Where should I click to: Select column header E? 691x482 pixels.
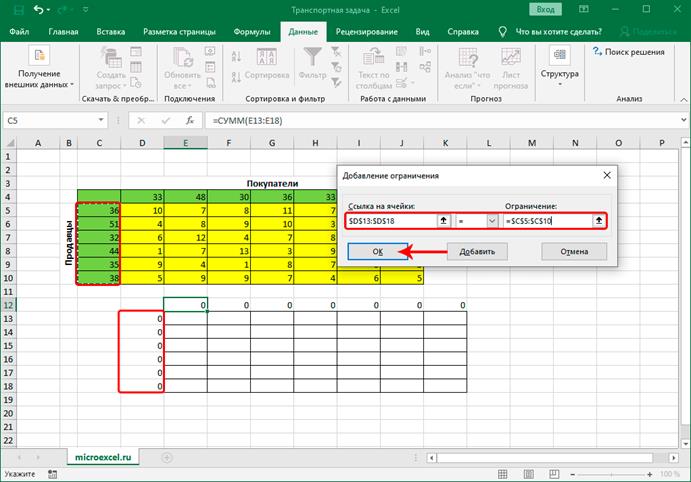click(186, 143)
